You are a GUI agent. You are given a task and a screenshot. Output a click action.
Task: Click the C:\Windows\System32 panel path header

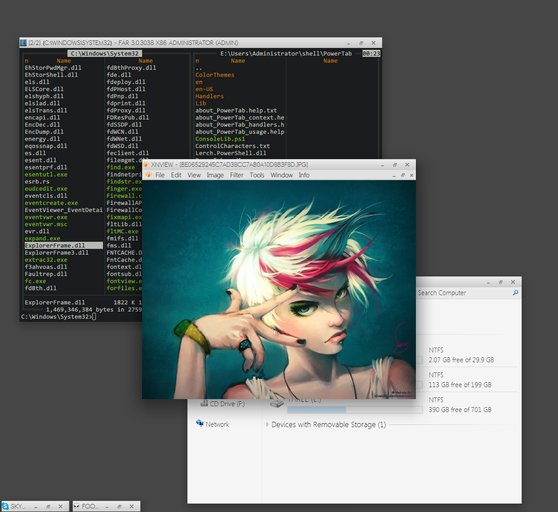105,53
